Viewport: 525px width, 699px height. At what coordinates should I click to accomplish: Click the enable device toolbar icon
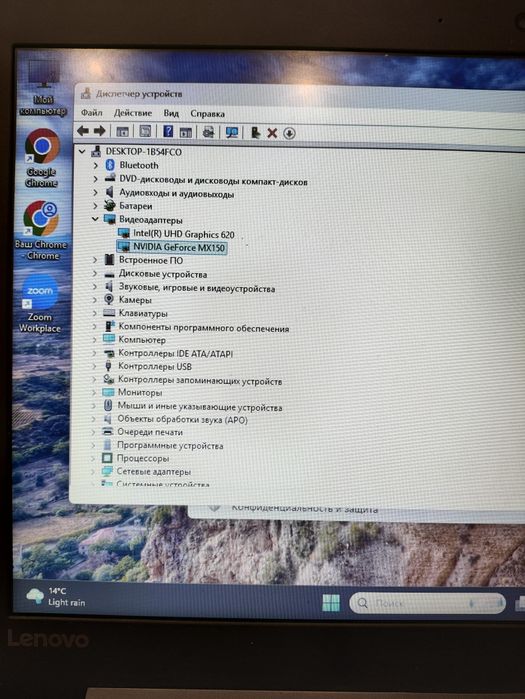tap(255, 132)
